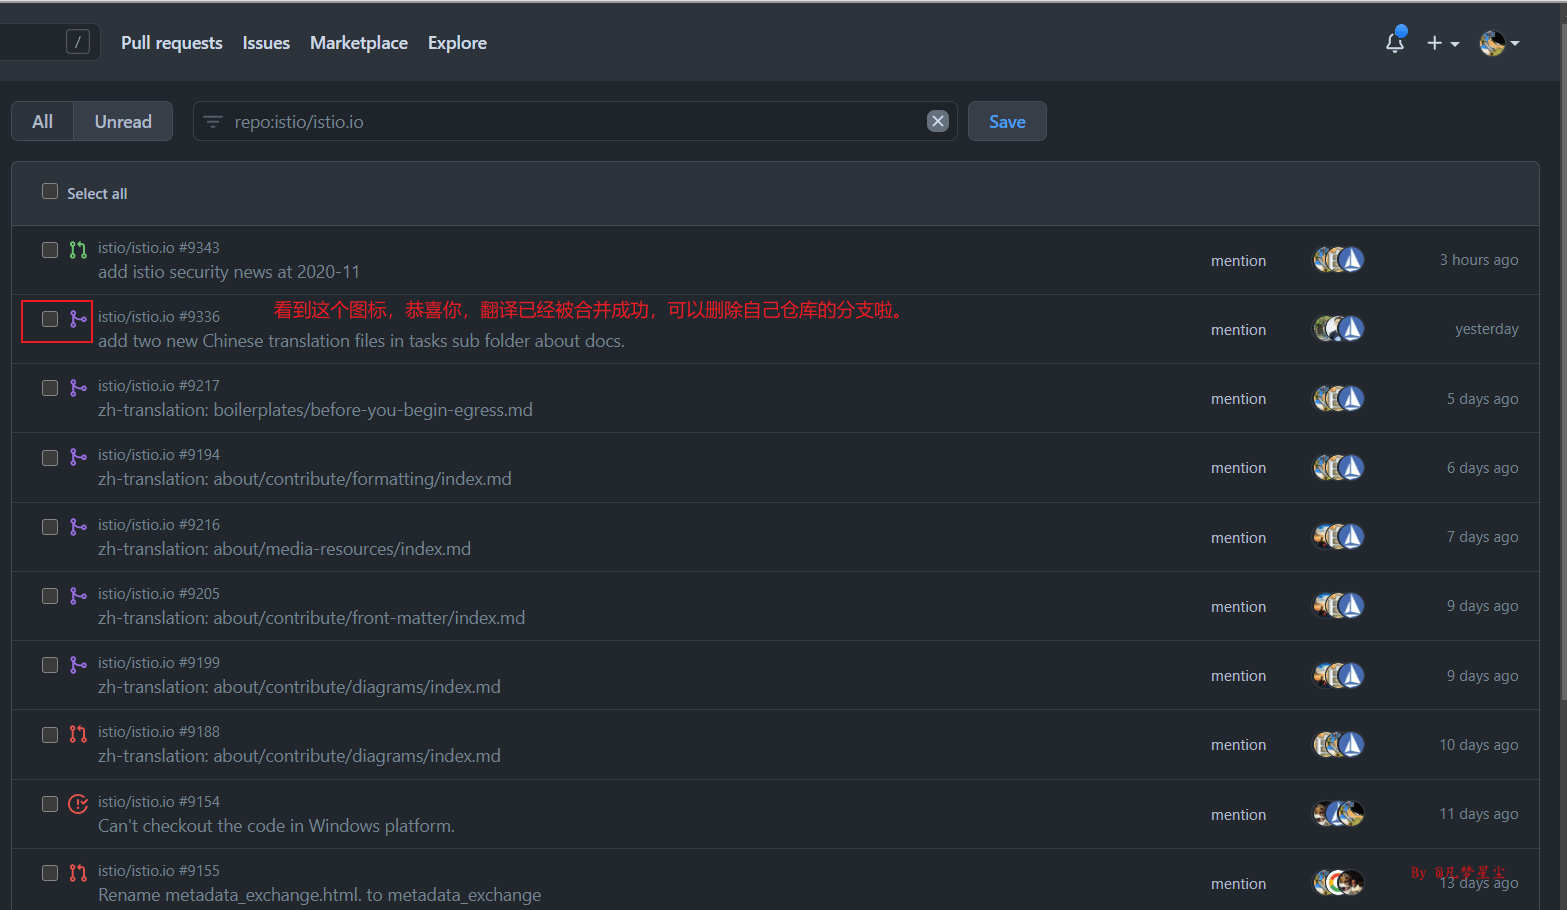
Task: Check the Select all checkbox
Action: (50, 191)
